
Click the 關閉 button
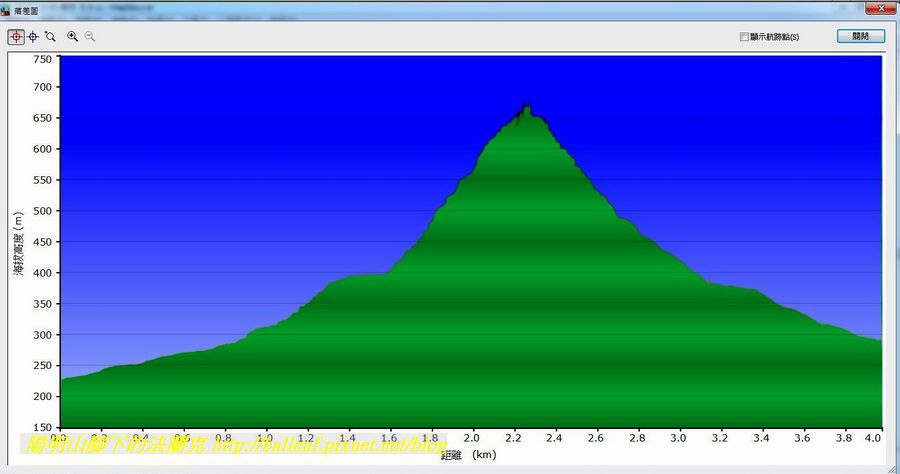coord(860,36)
